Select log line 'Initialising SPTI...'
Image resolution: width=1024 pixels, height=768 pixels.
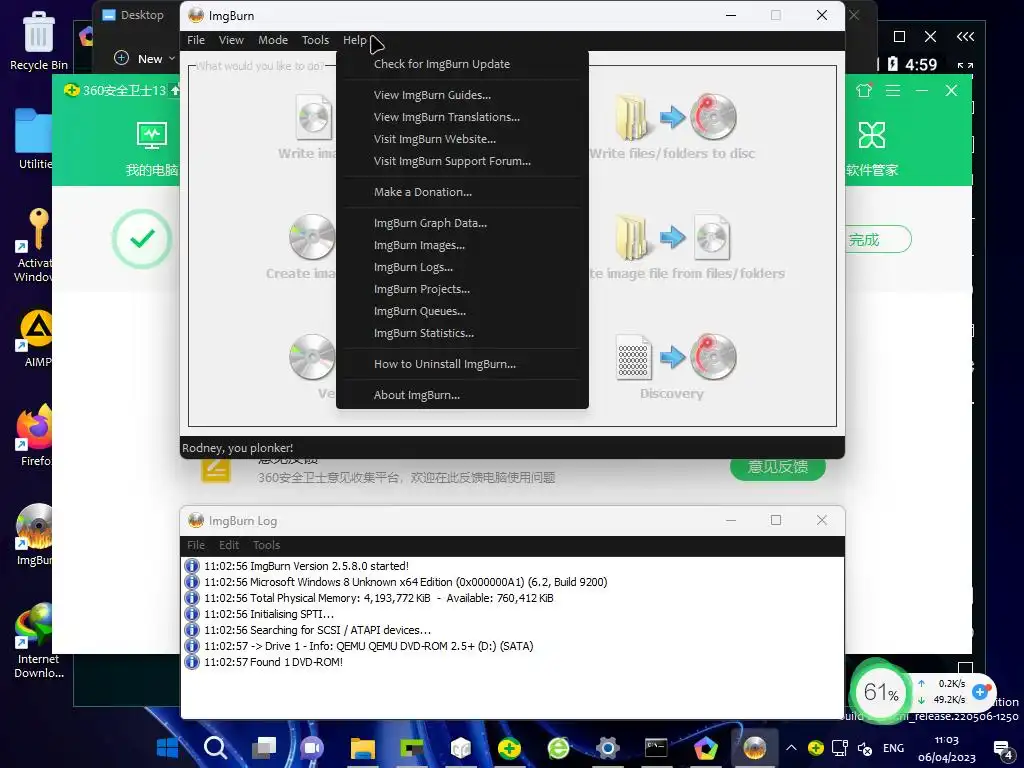click(268, 614)
